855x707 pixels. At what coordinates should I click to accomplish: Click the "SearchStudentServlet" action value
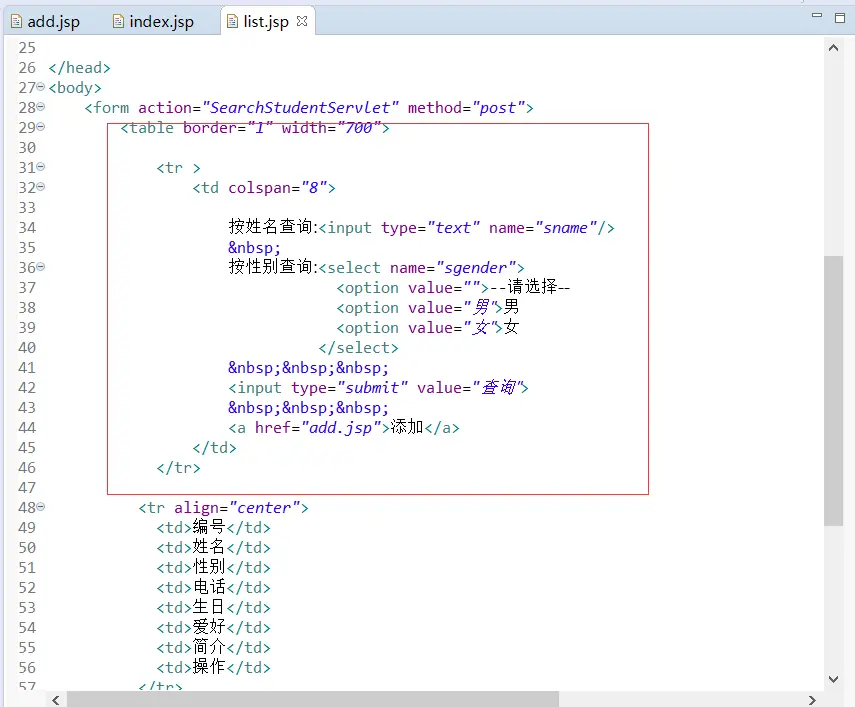coord(300,108)
